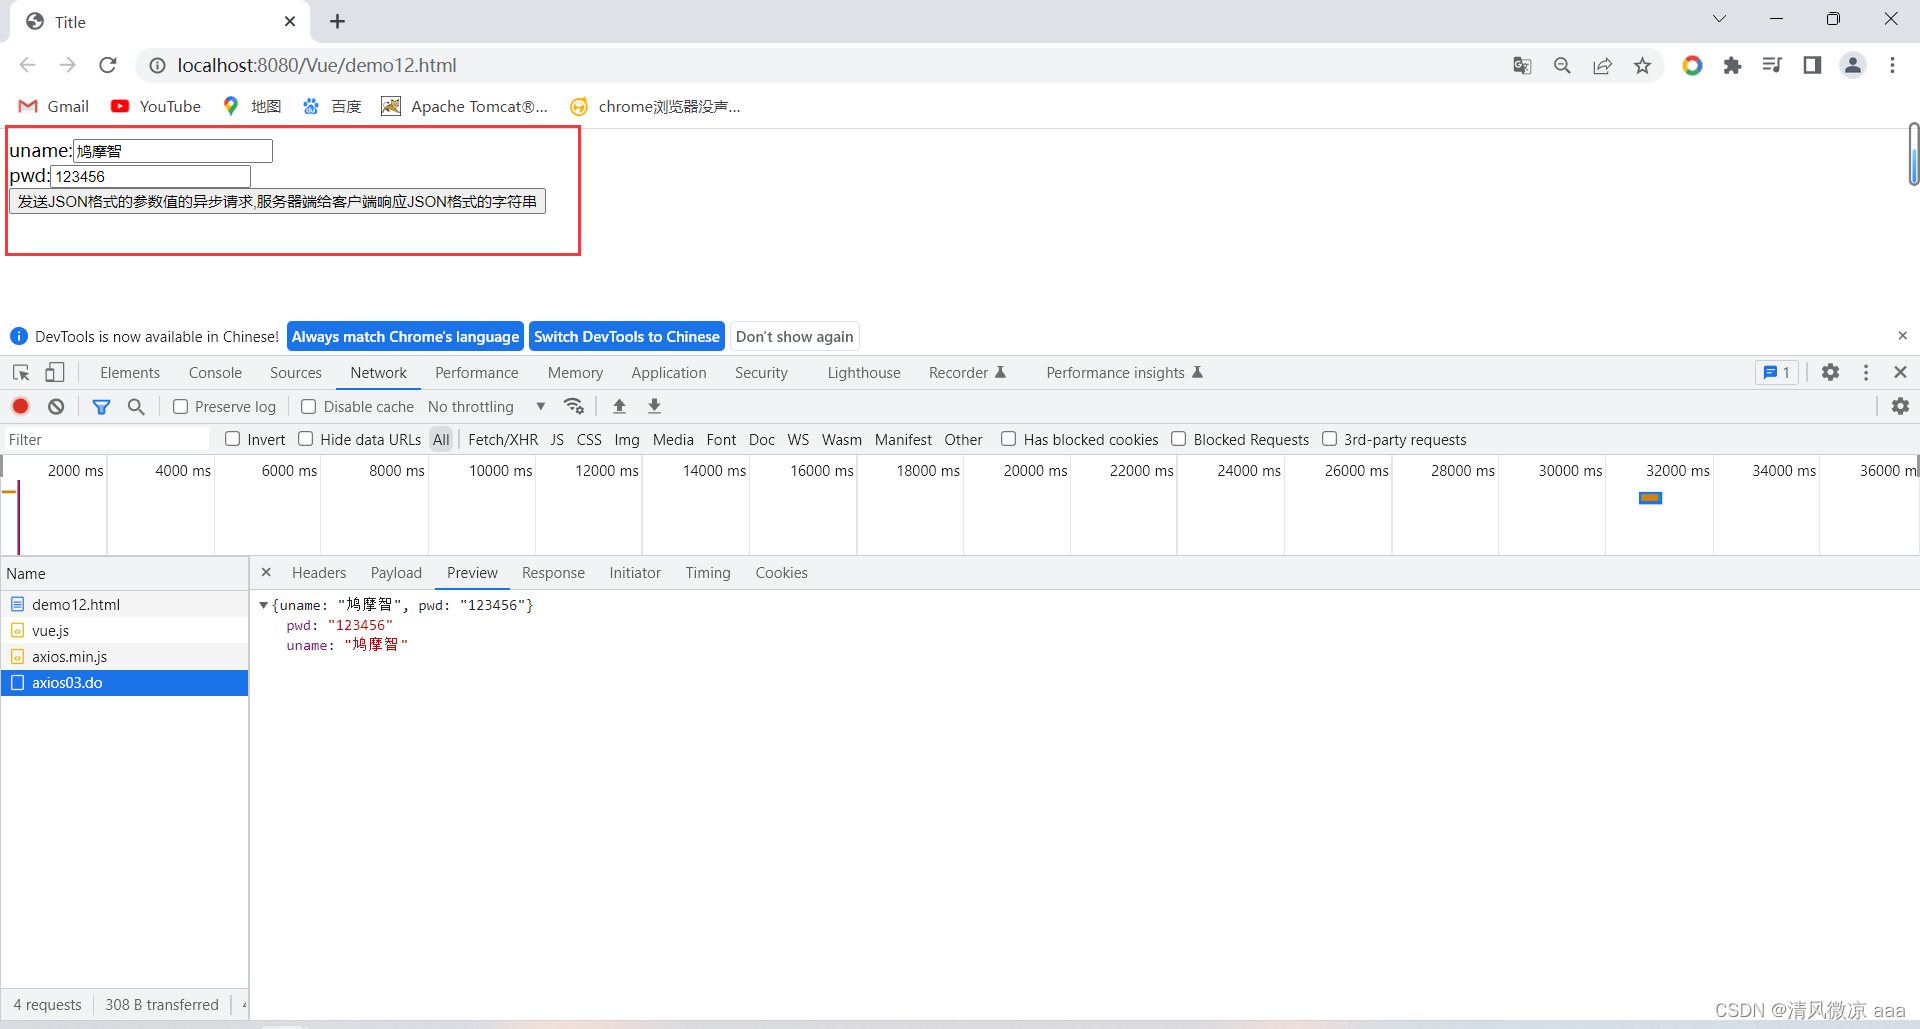Screen dimensions: 1920x1029
Task: Switch to the Elements tab
Action: click(x=130, y=372)
